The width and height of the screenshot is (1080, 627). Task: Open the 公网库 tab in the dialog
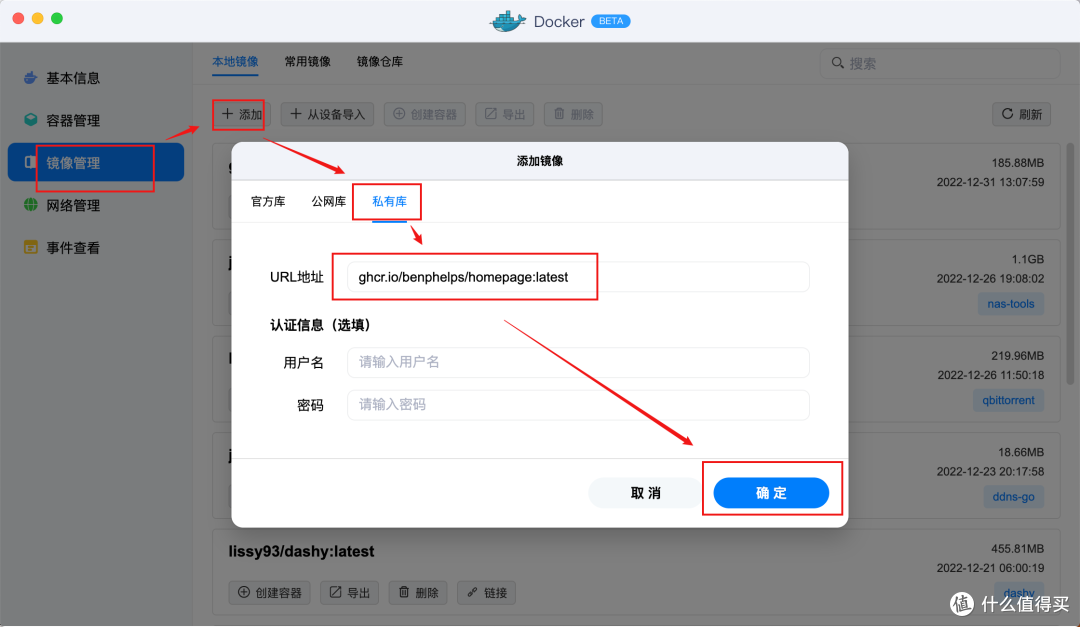328,201
